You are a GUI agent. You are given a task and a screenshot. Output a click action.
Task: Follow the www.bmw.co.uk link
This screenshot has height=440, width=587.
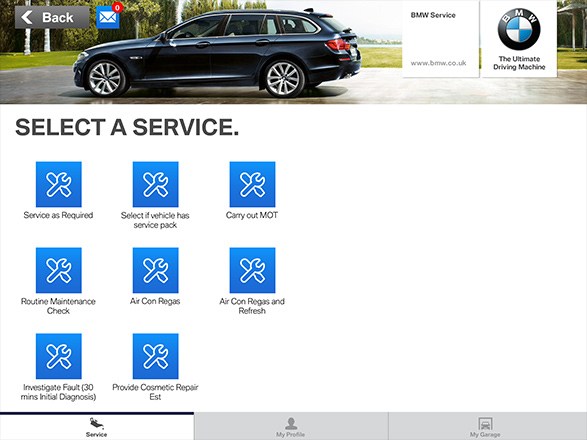coord(438,63)
